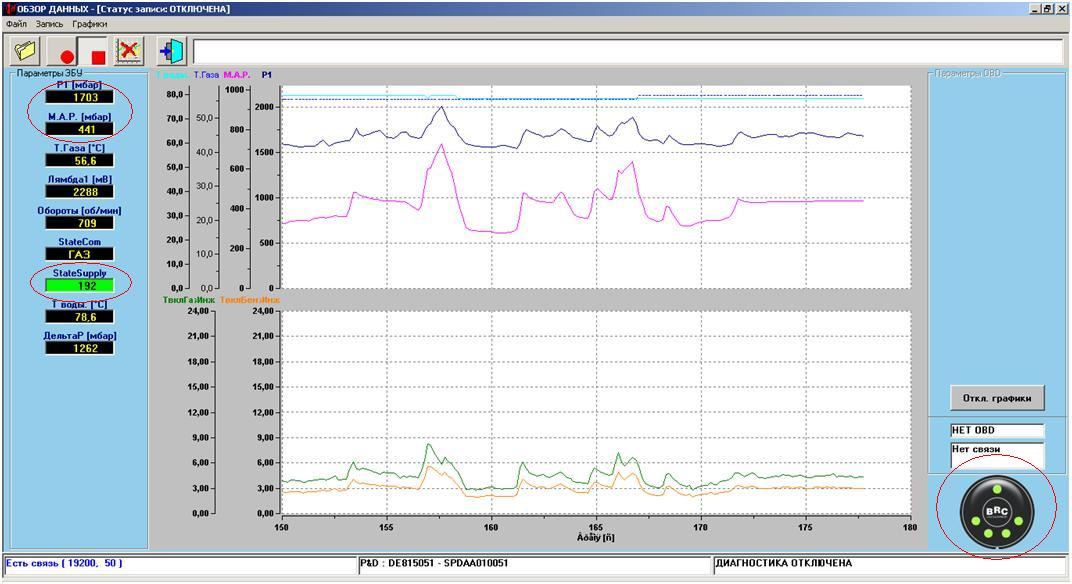Select the Т.Газа value 56,6
The width and height of the screenshot is (1072, 584).
click(79, 161)
